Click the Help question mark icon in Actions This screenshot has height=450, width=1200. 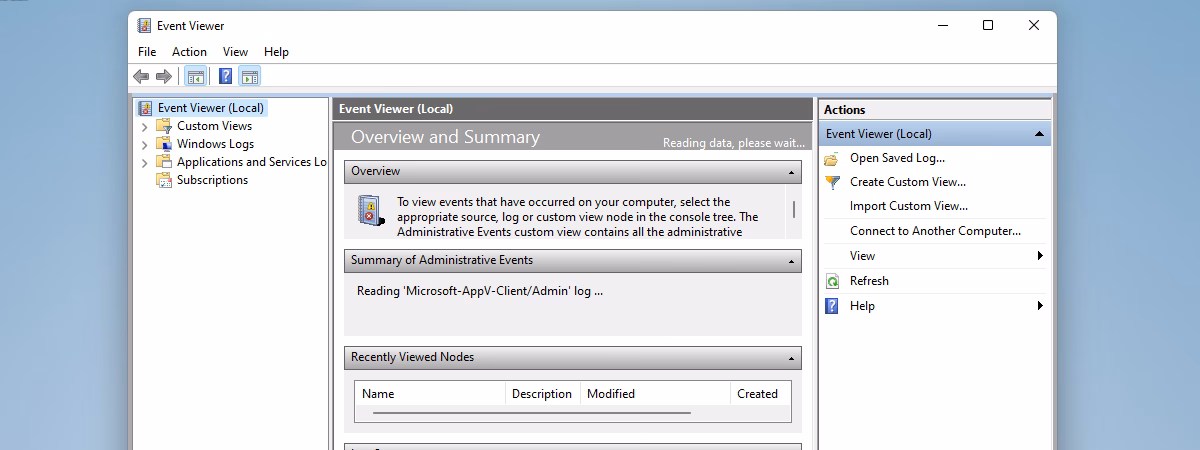832,306
